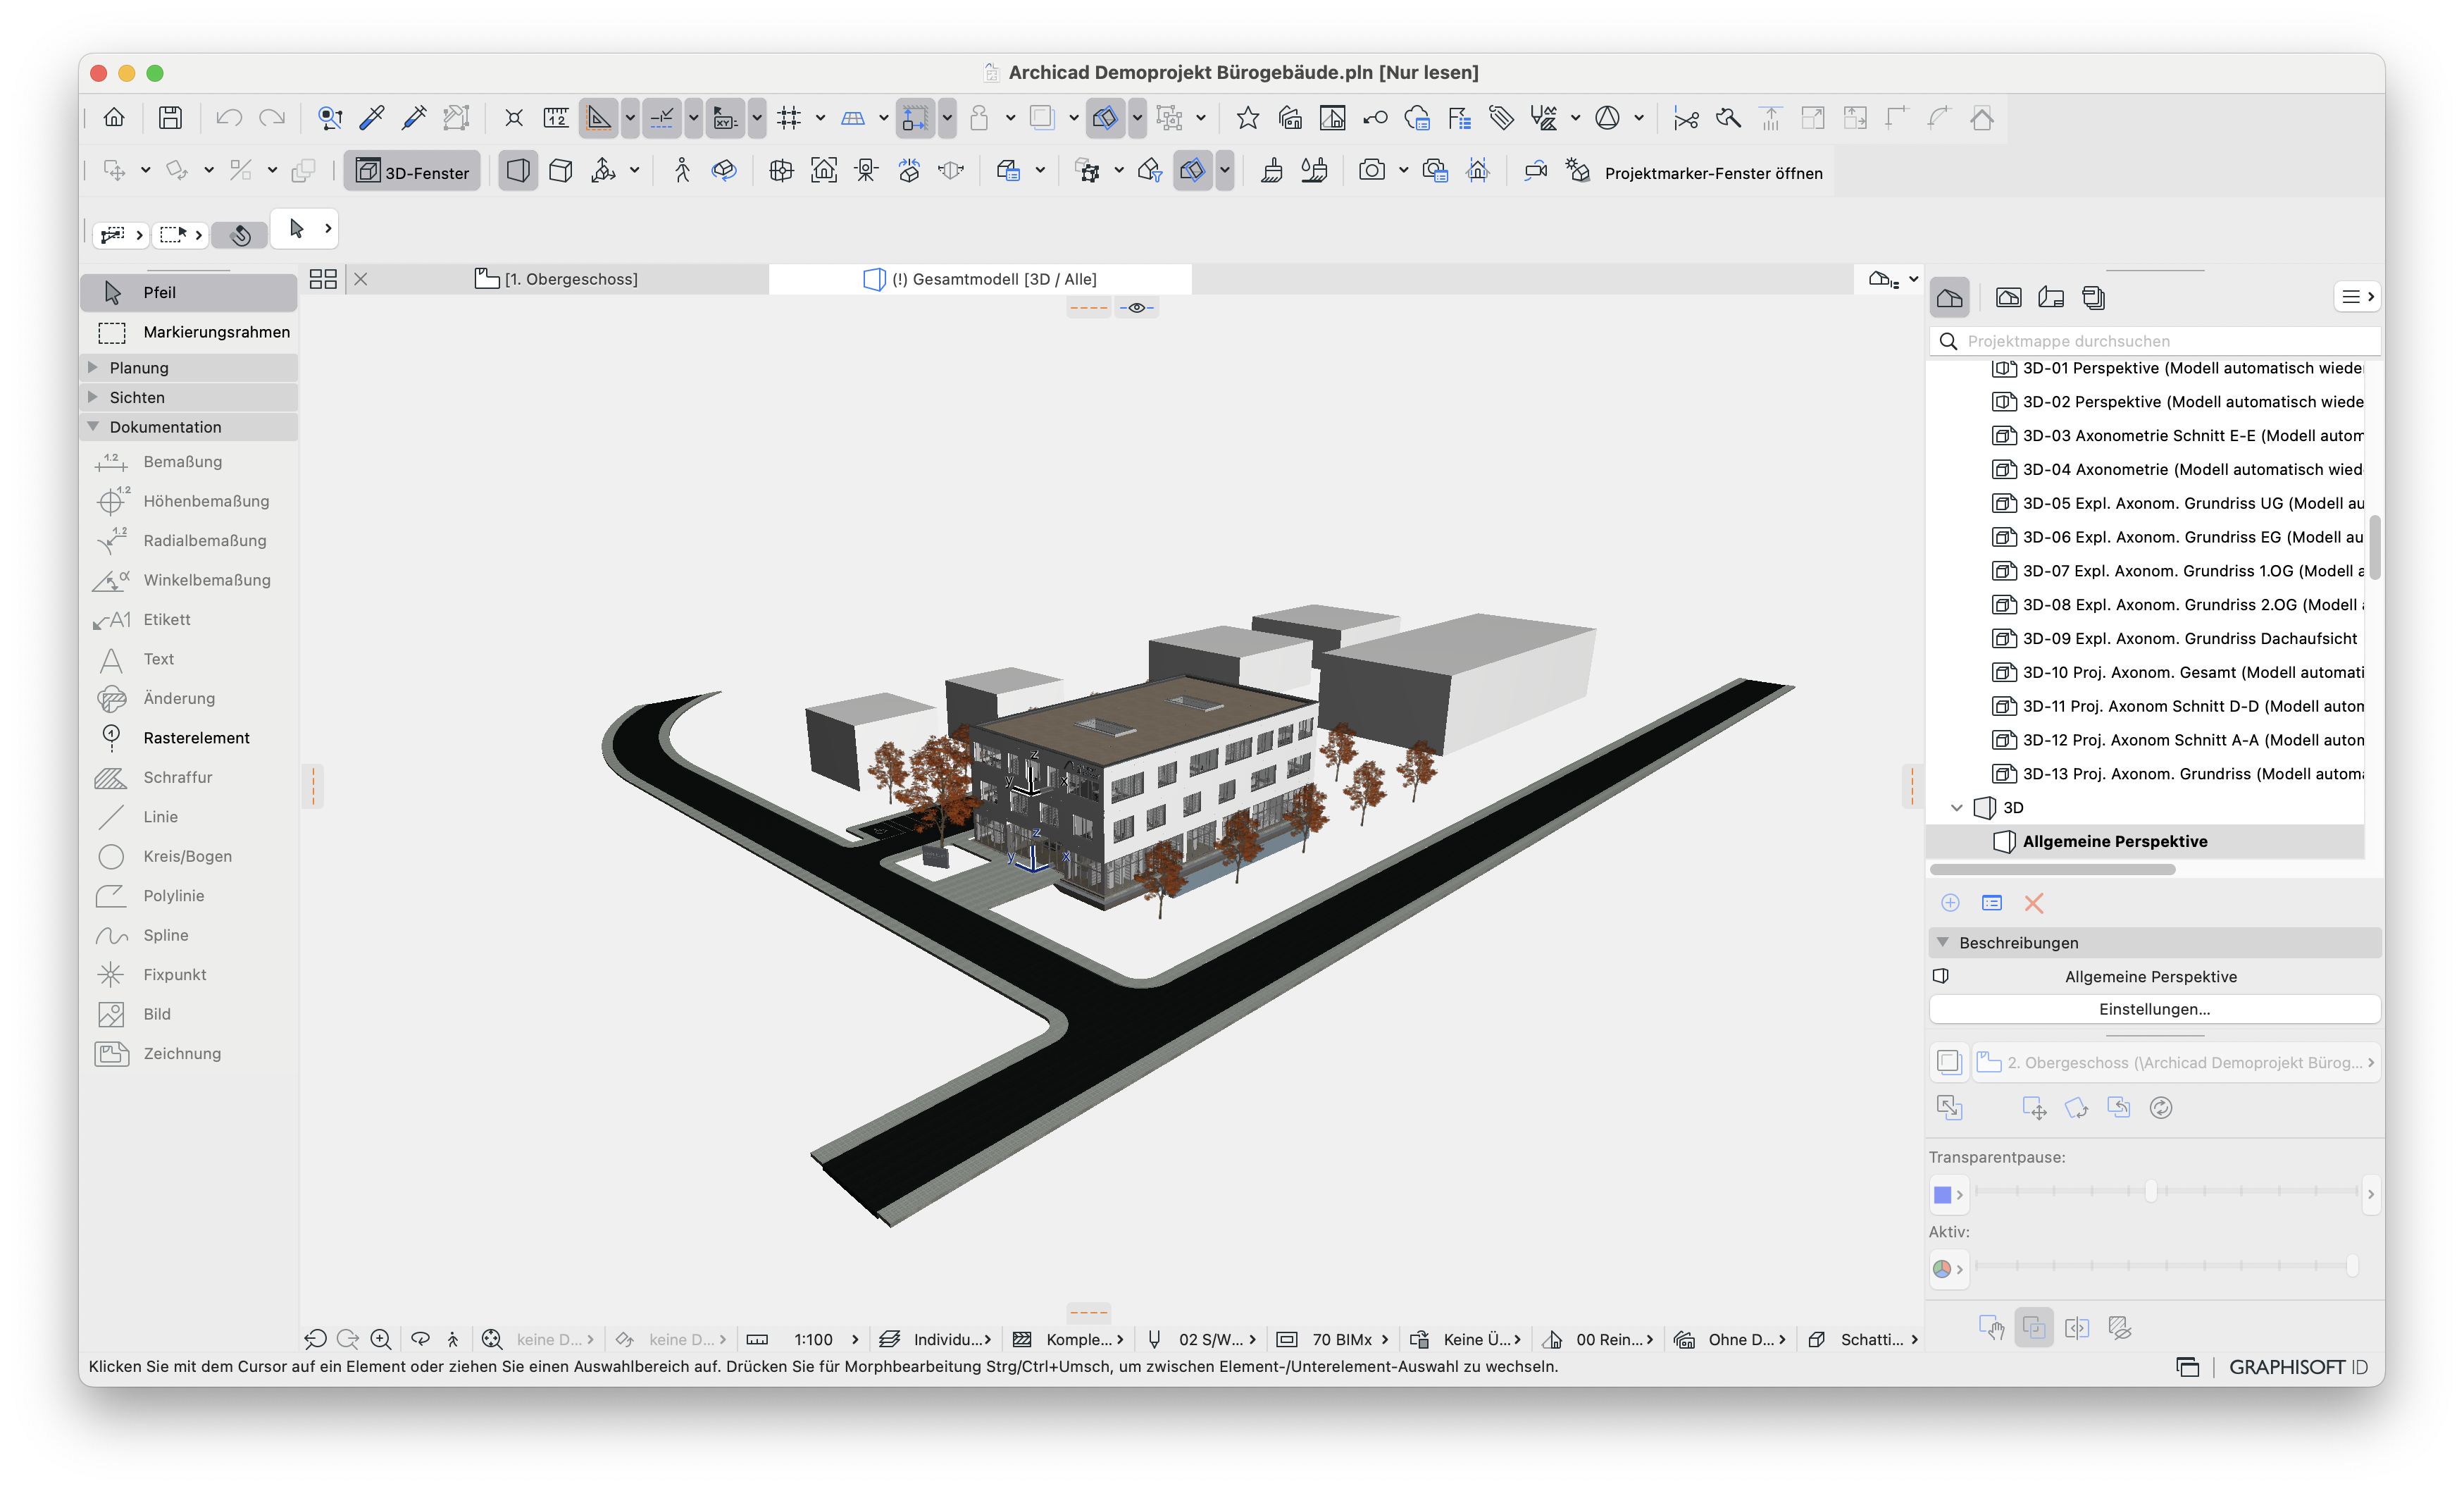Select the Spline tool
This screenshot has height=1491, width=2464.
[189, 935]
